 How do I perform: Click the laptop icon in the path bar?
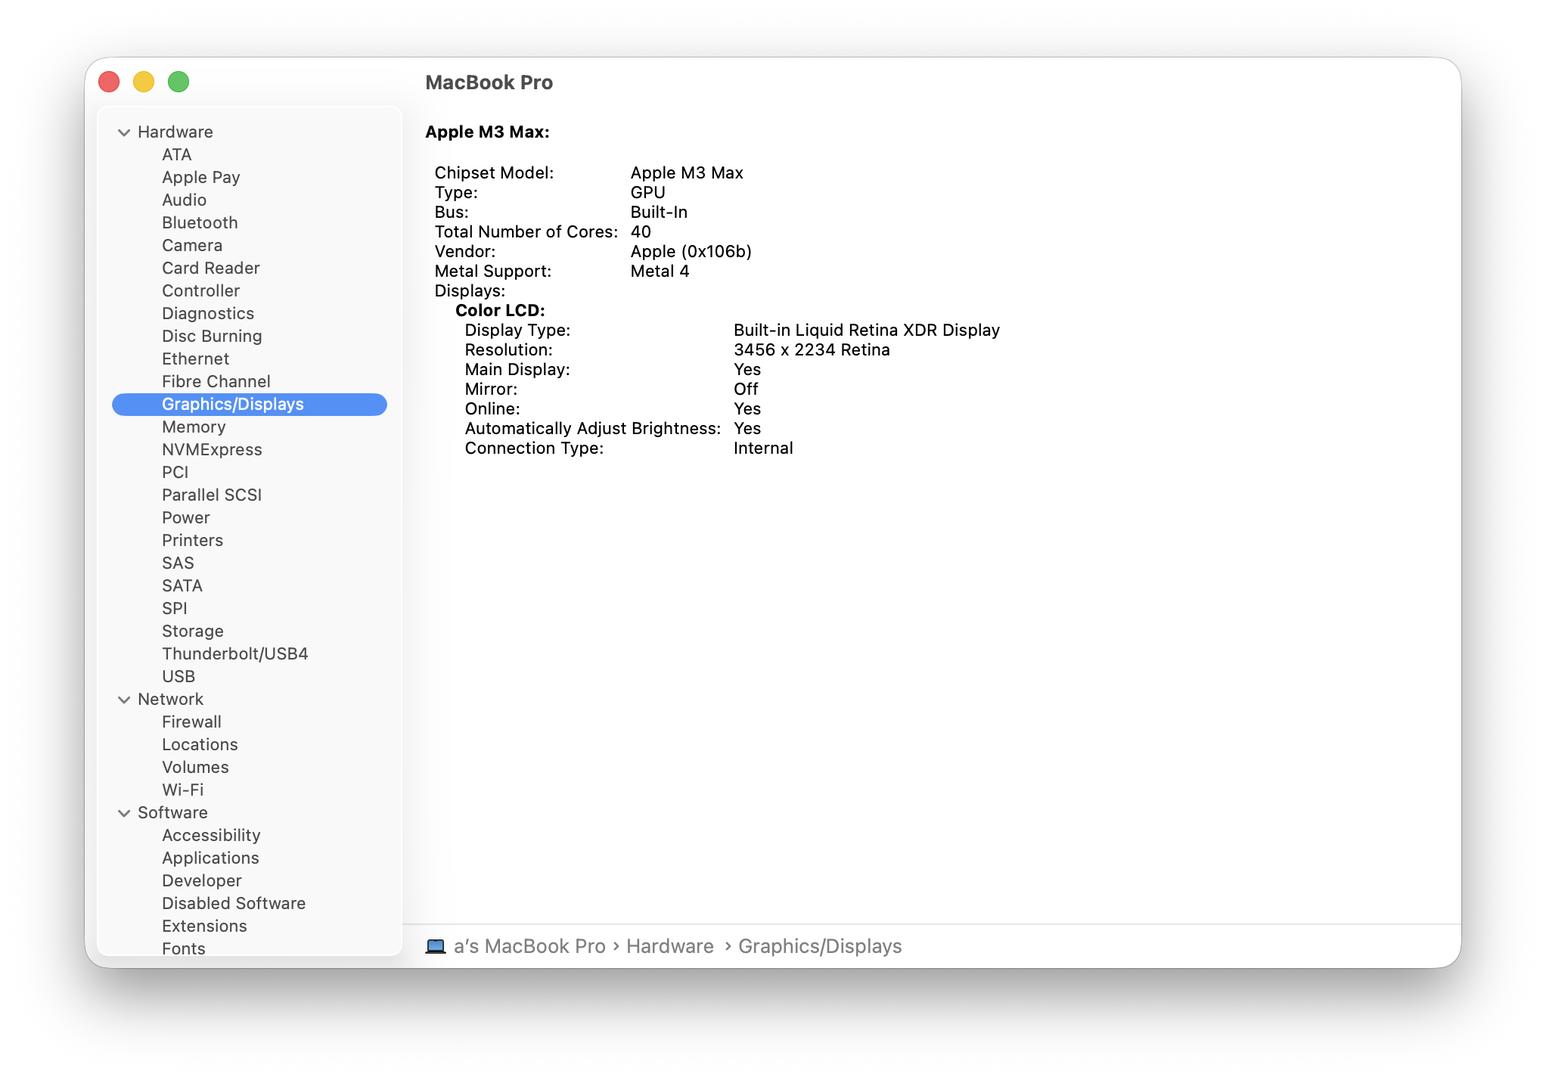[435, 946]
